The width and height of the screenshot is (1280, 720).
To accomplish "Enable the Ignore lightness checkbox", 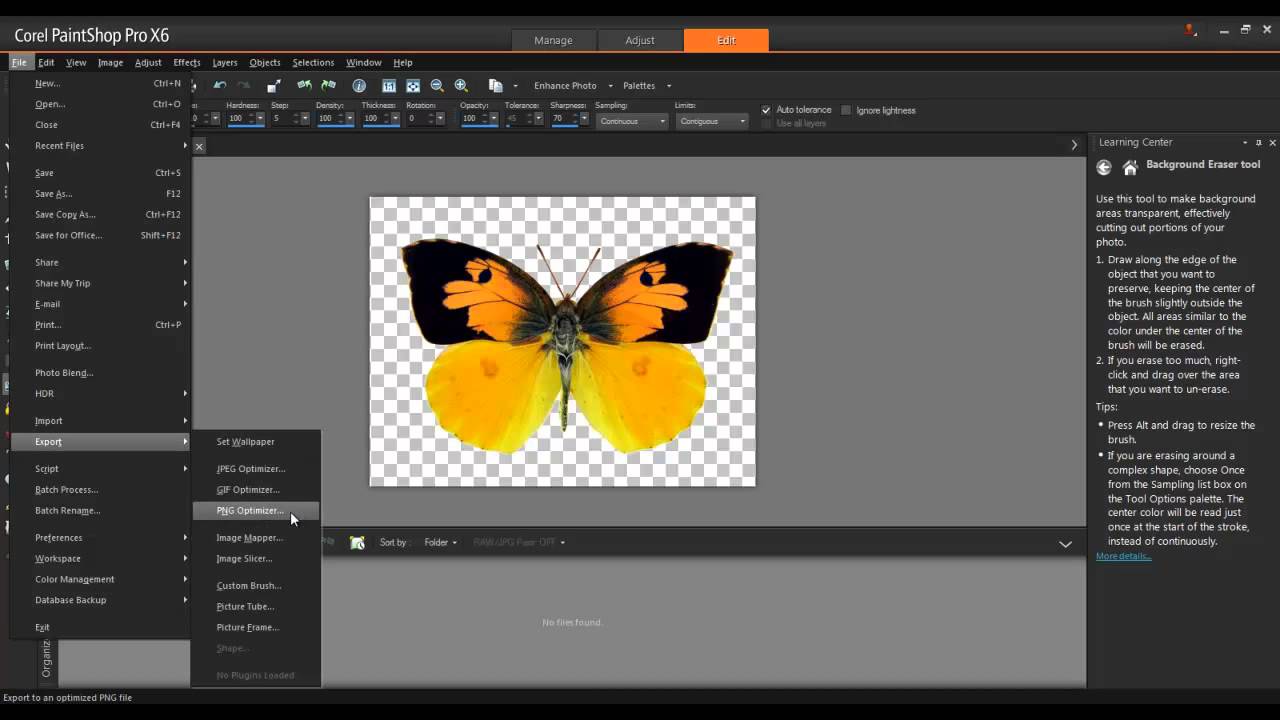I will (x=846, y=110).
